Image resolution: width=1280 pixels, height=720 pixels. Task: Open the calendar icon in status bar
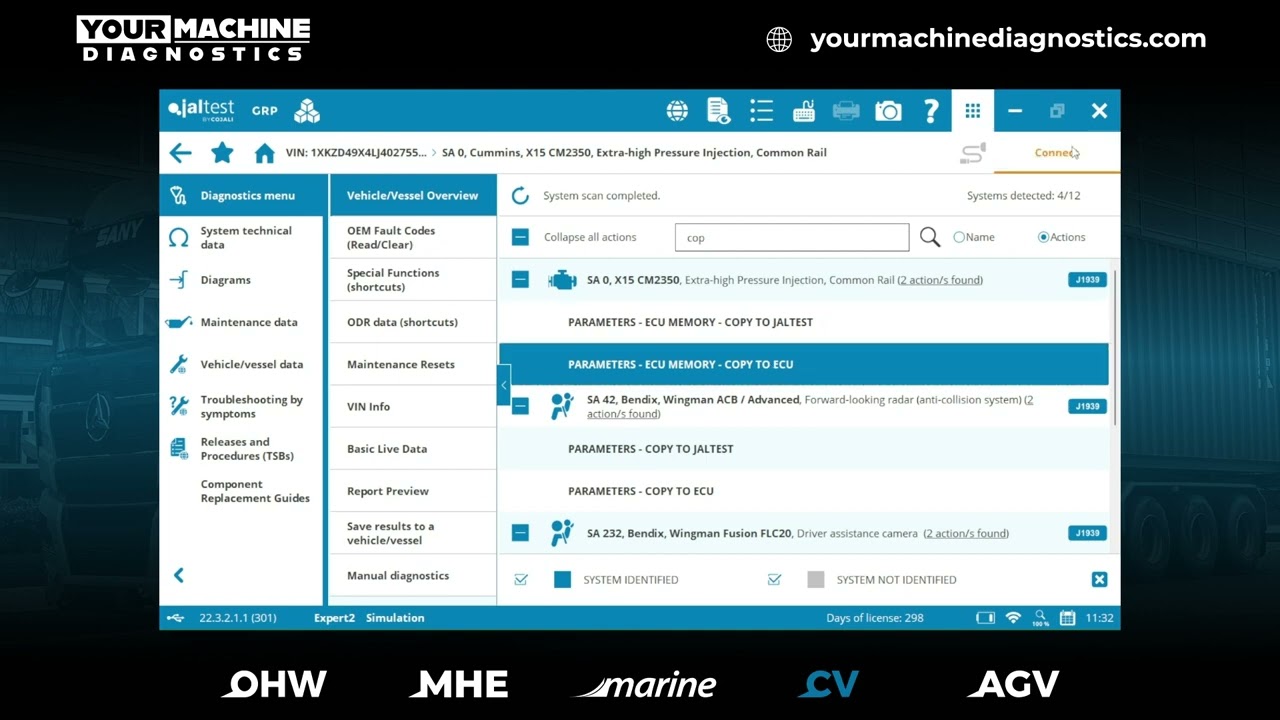(1067, 618)
